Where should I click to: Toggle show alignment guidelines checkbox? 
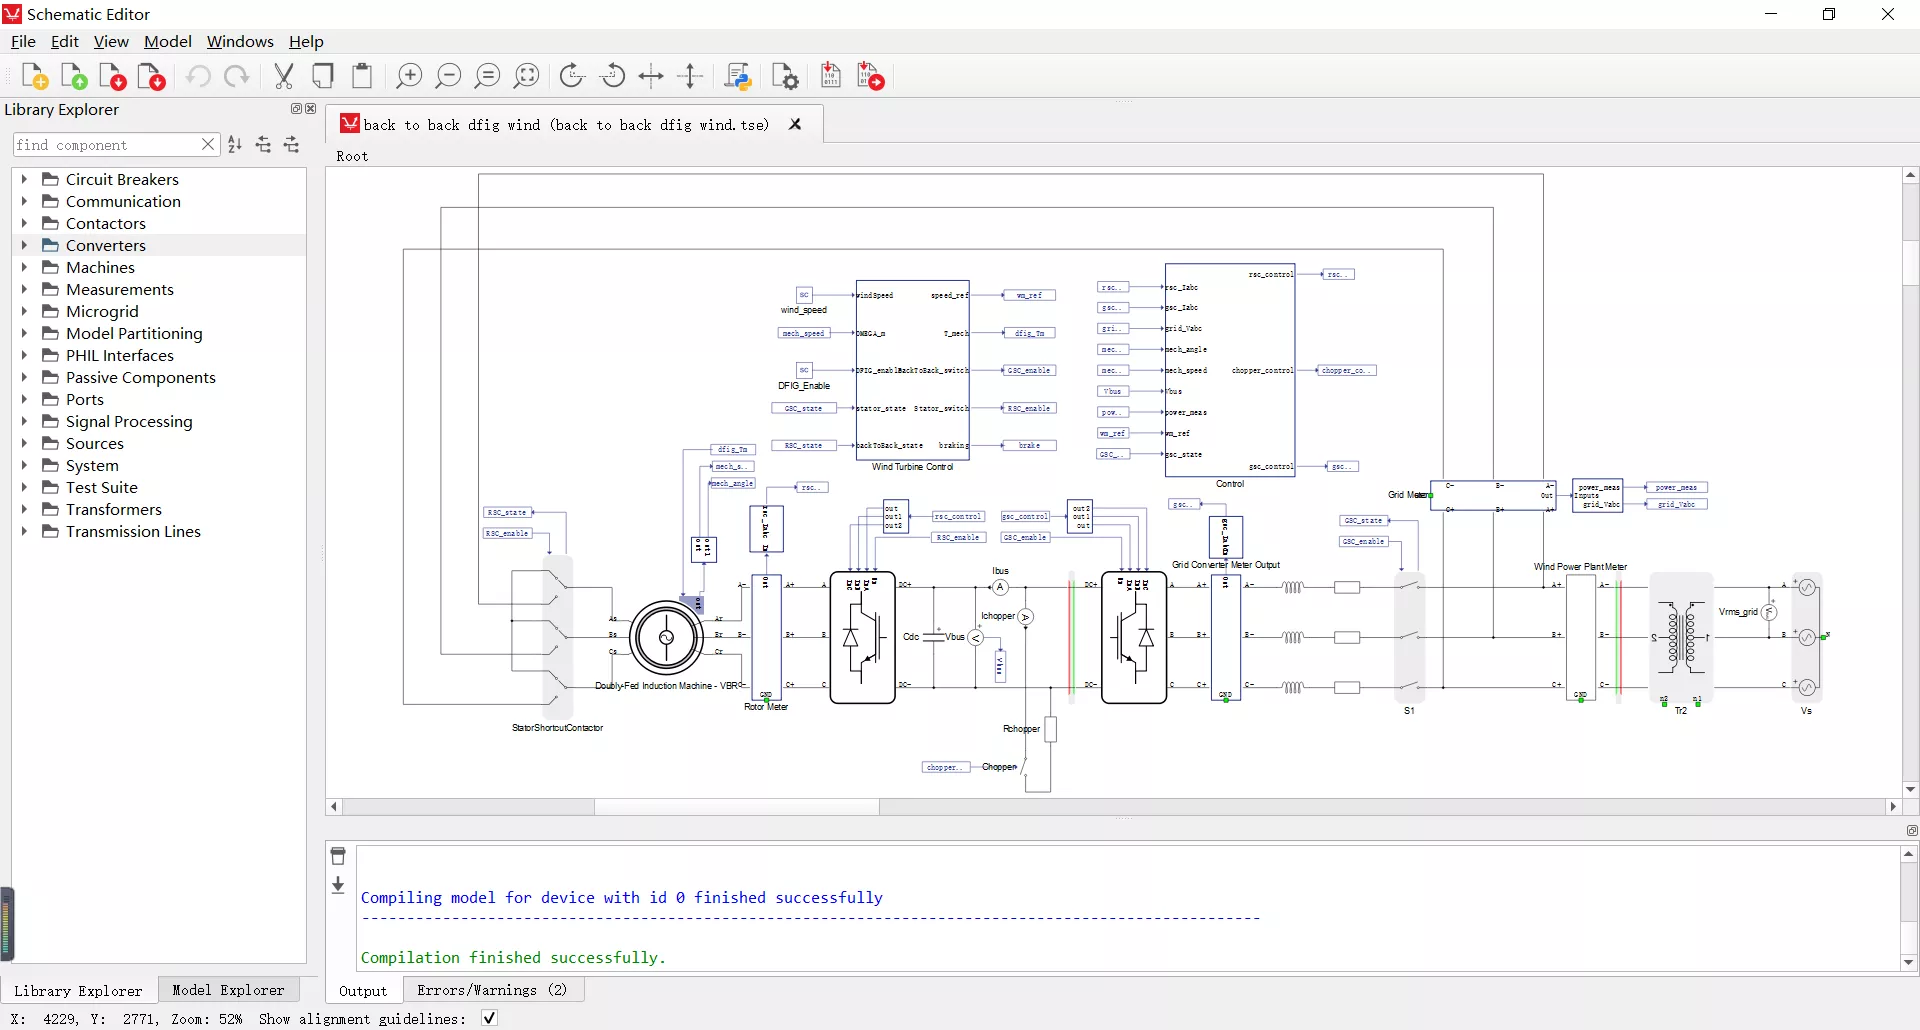(x=489, y=1018)
